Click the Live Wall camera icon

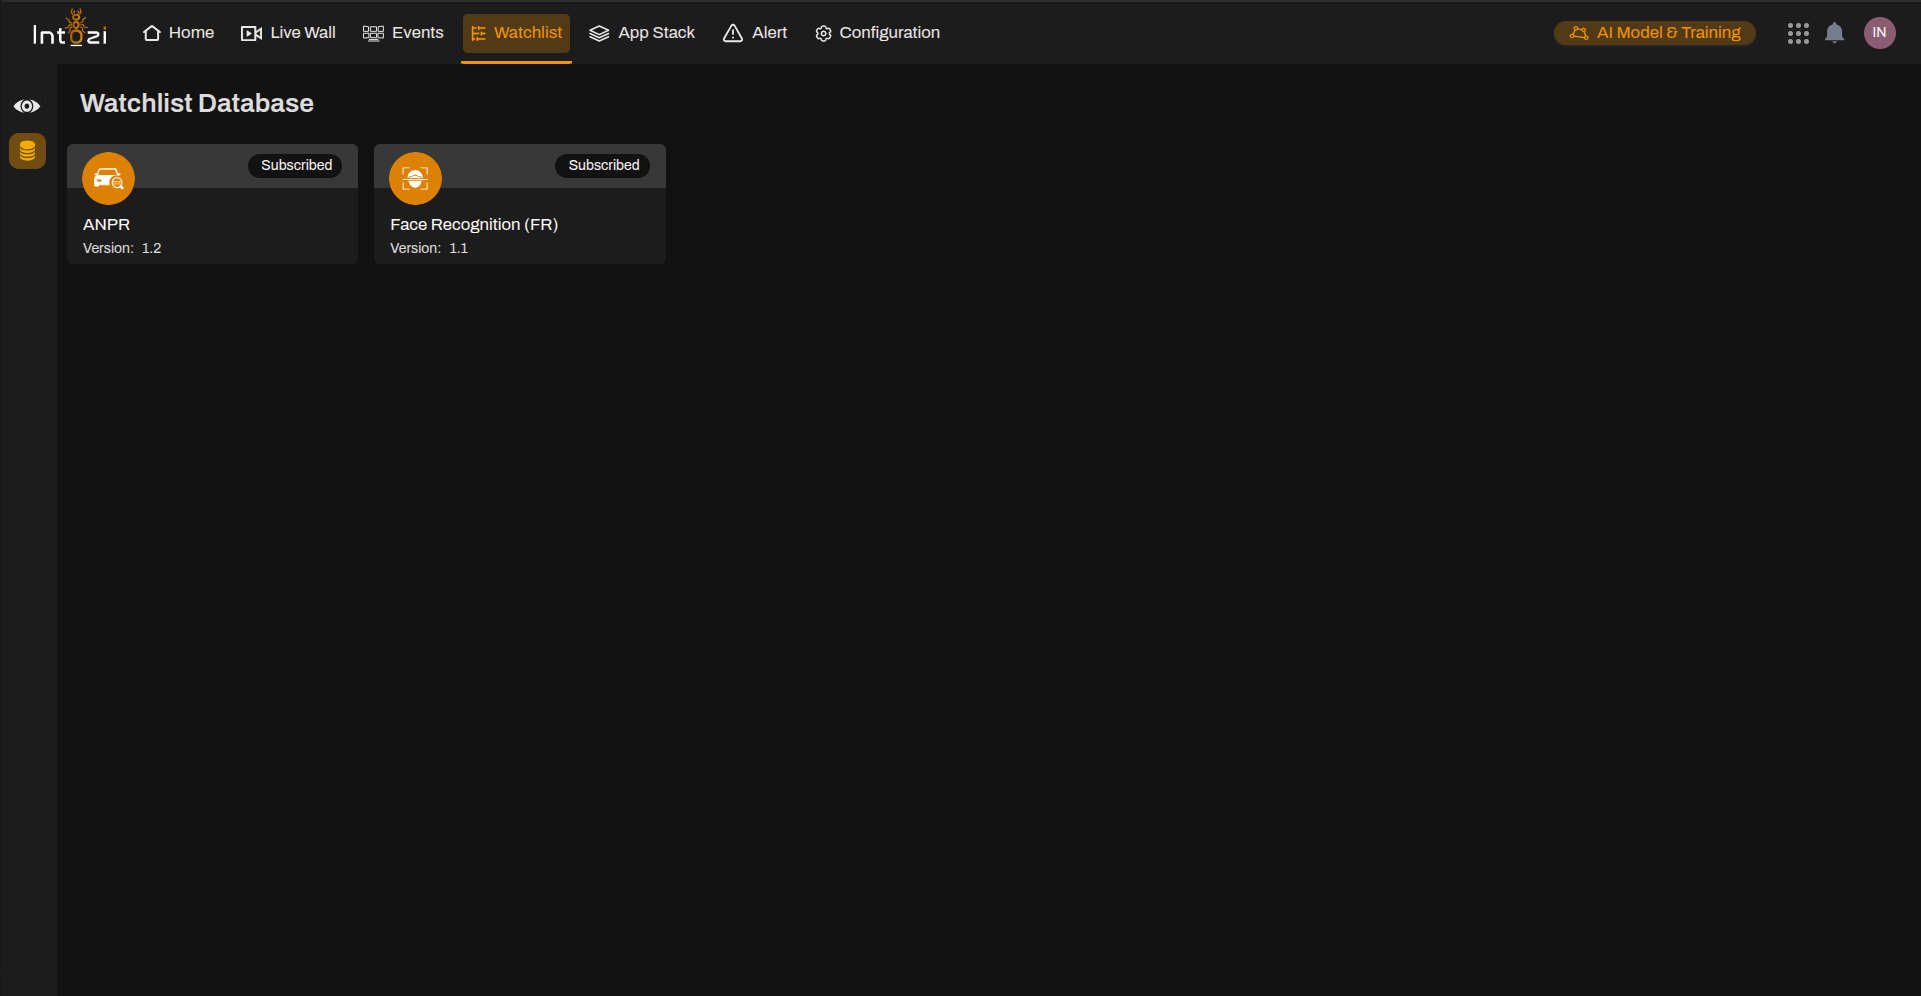[x=250, y=32]
